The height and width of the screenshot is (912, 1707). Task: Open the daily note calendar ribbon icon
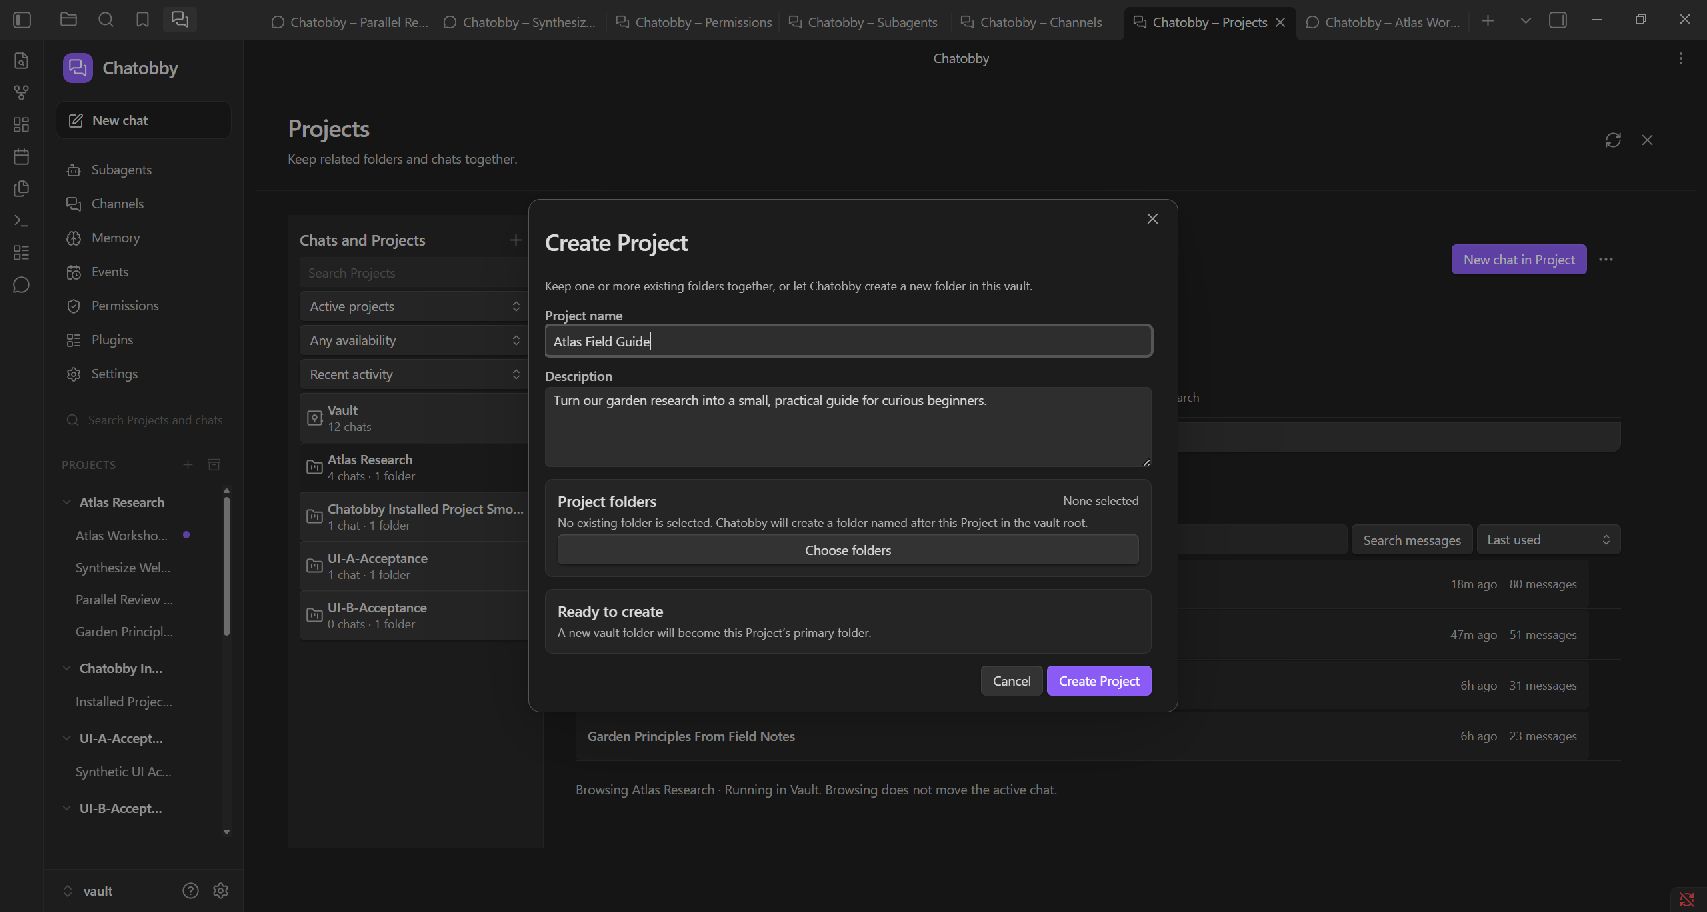pos(21,157)
